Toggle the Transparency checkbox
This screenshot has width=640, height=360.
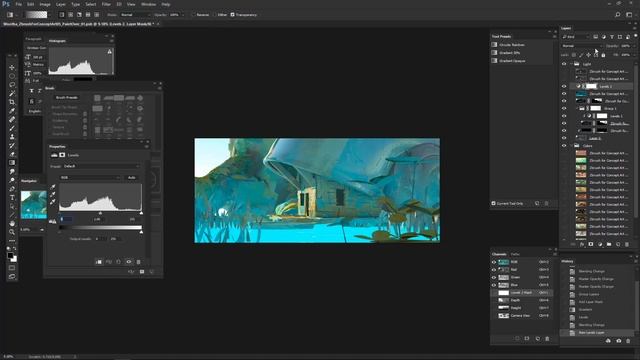(233, 15)
